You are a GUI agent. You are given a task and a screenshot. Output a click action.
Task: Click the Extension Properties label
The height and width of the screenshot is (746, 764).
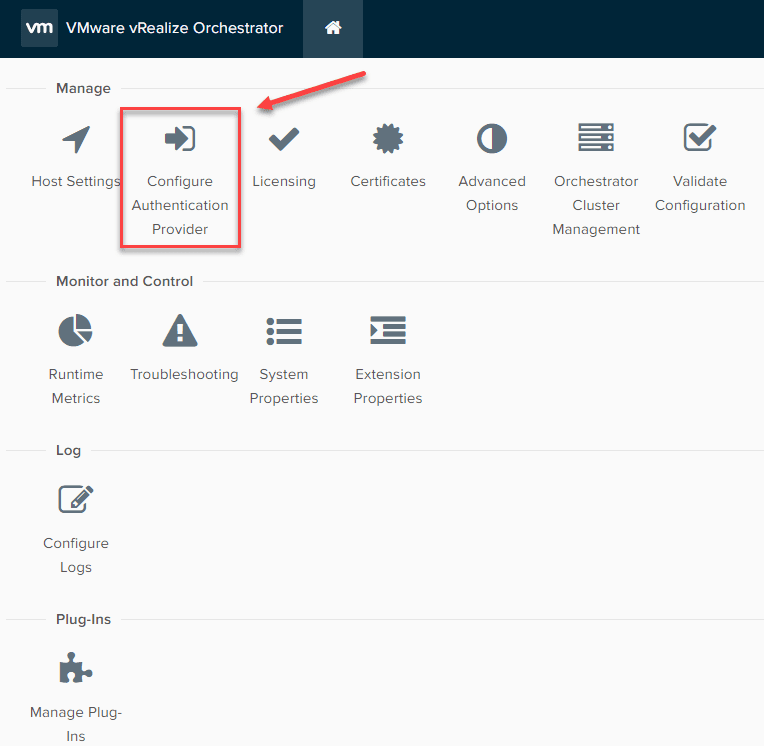pyautogui.click(x=388, y=386)
